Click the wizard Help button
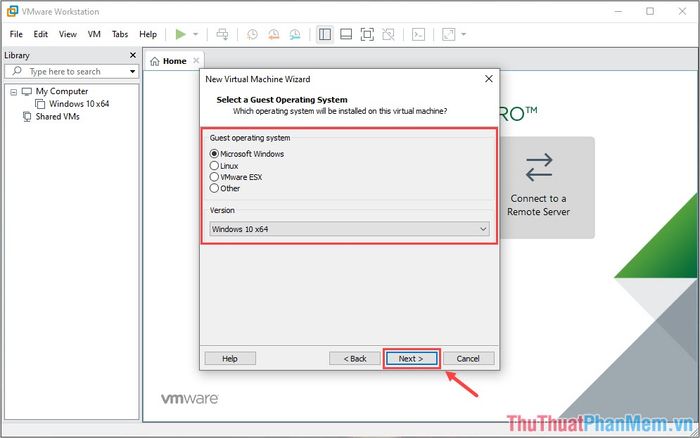This screenshot has width=700, height=438. 230,359
